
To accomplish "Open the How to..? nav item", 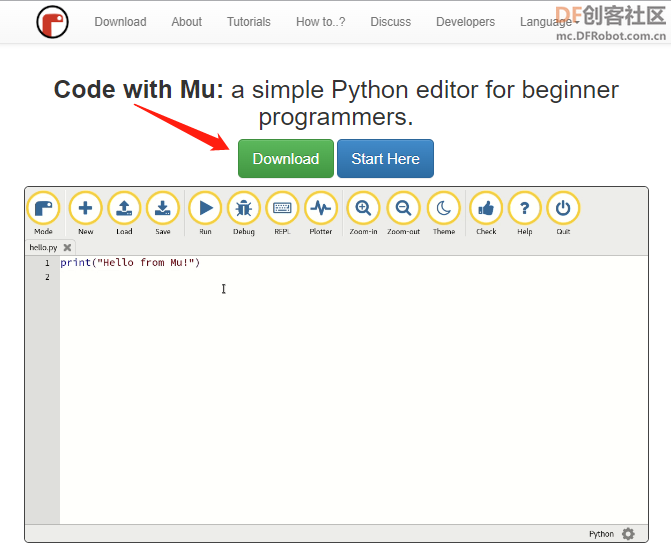I will point(321,22).
